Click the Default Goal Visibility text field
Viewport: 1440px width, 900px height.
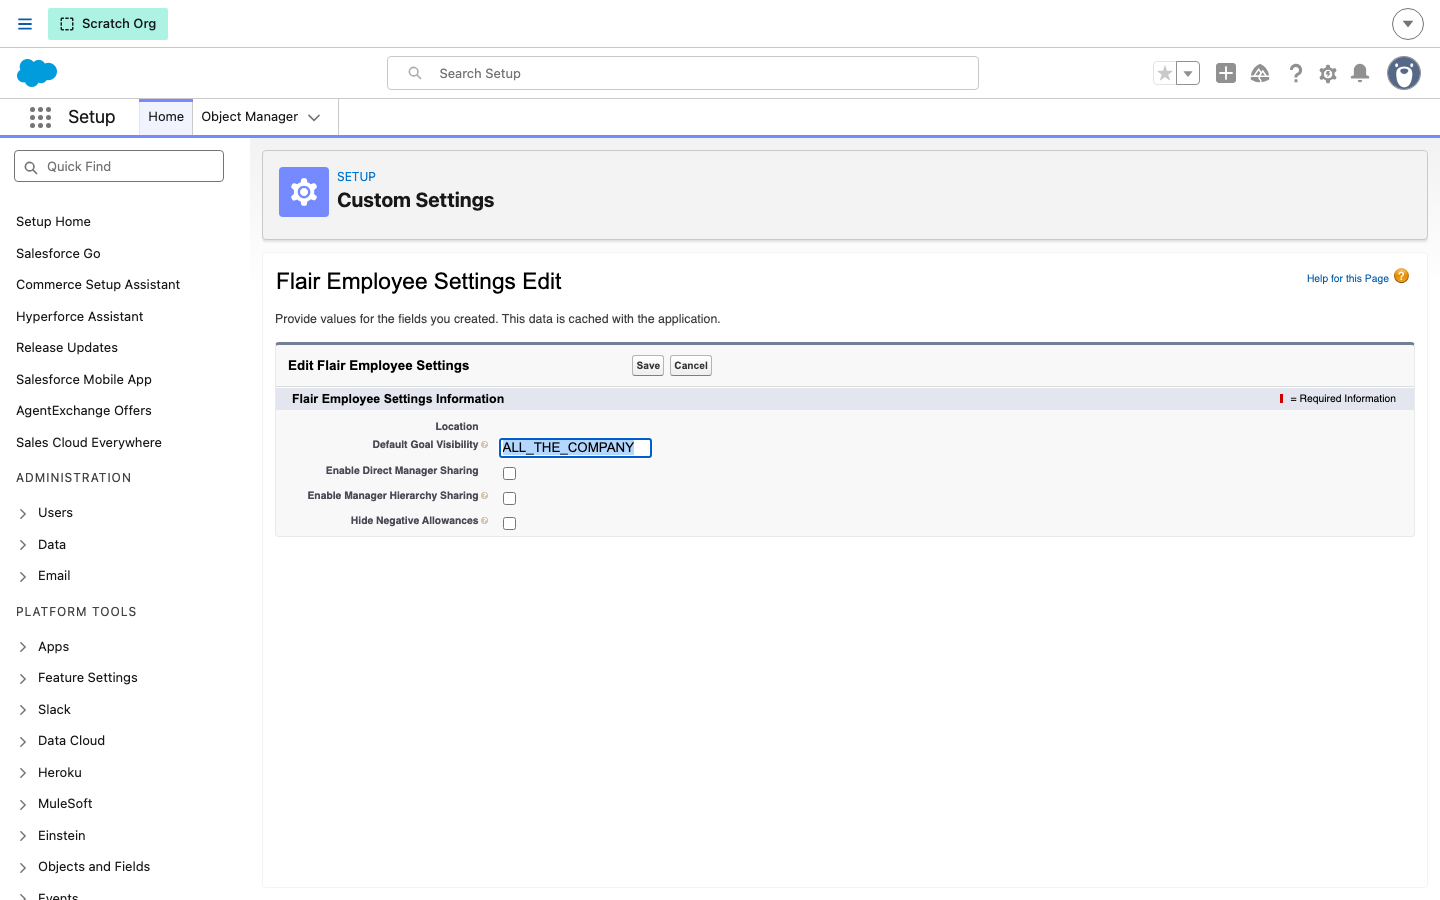[575, 448]
